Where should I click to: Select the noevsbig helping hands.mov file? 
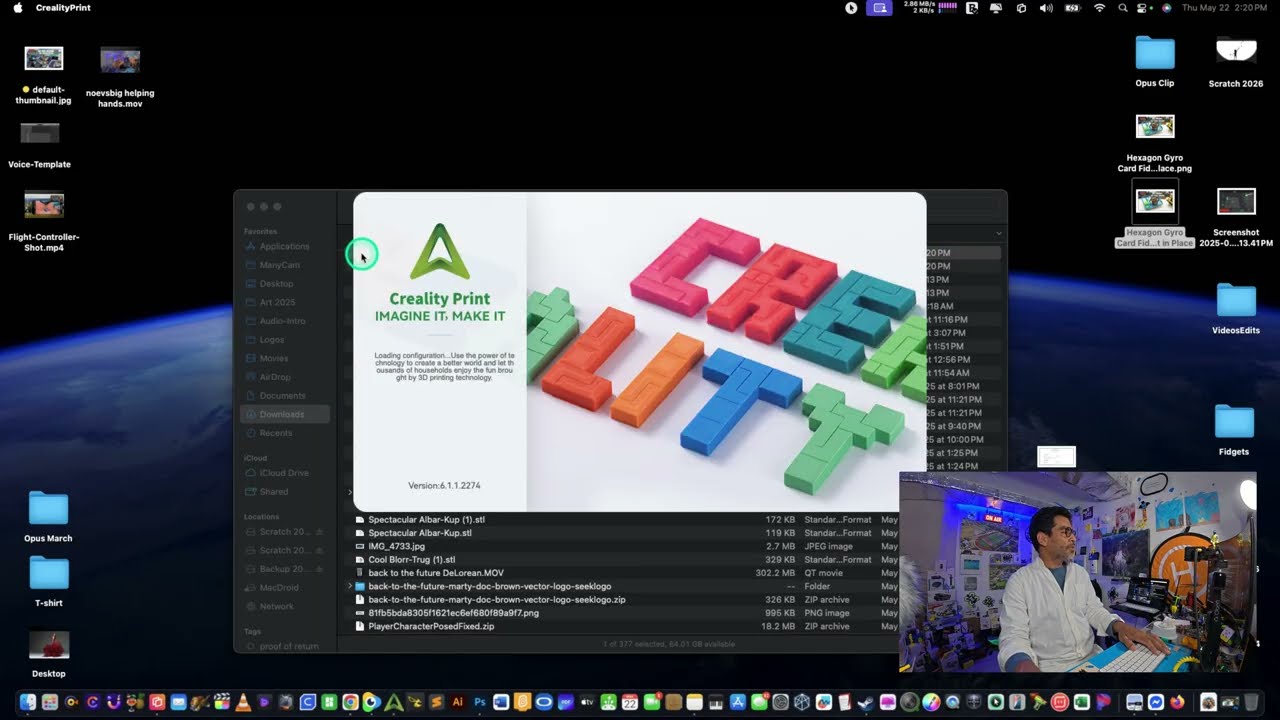click(120, 77)
